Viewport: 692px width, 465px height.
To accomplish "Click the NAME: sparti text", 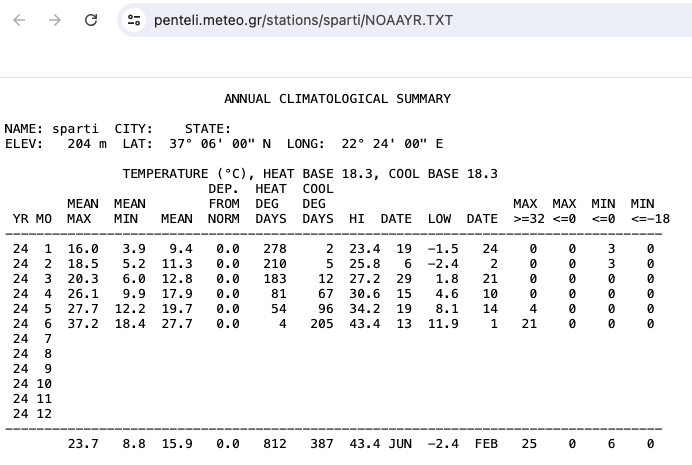I will (x=51, y=129).
